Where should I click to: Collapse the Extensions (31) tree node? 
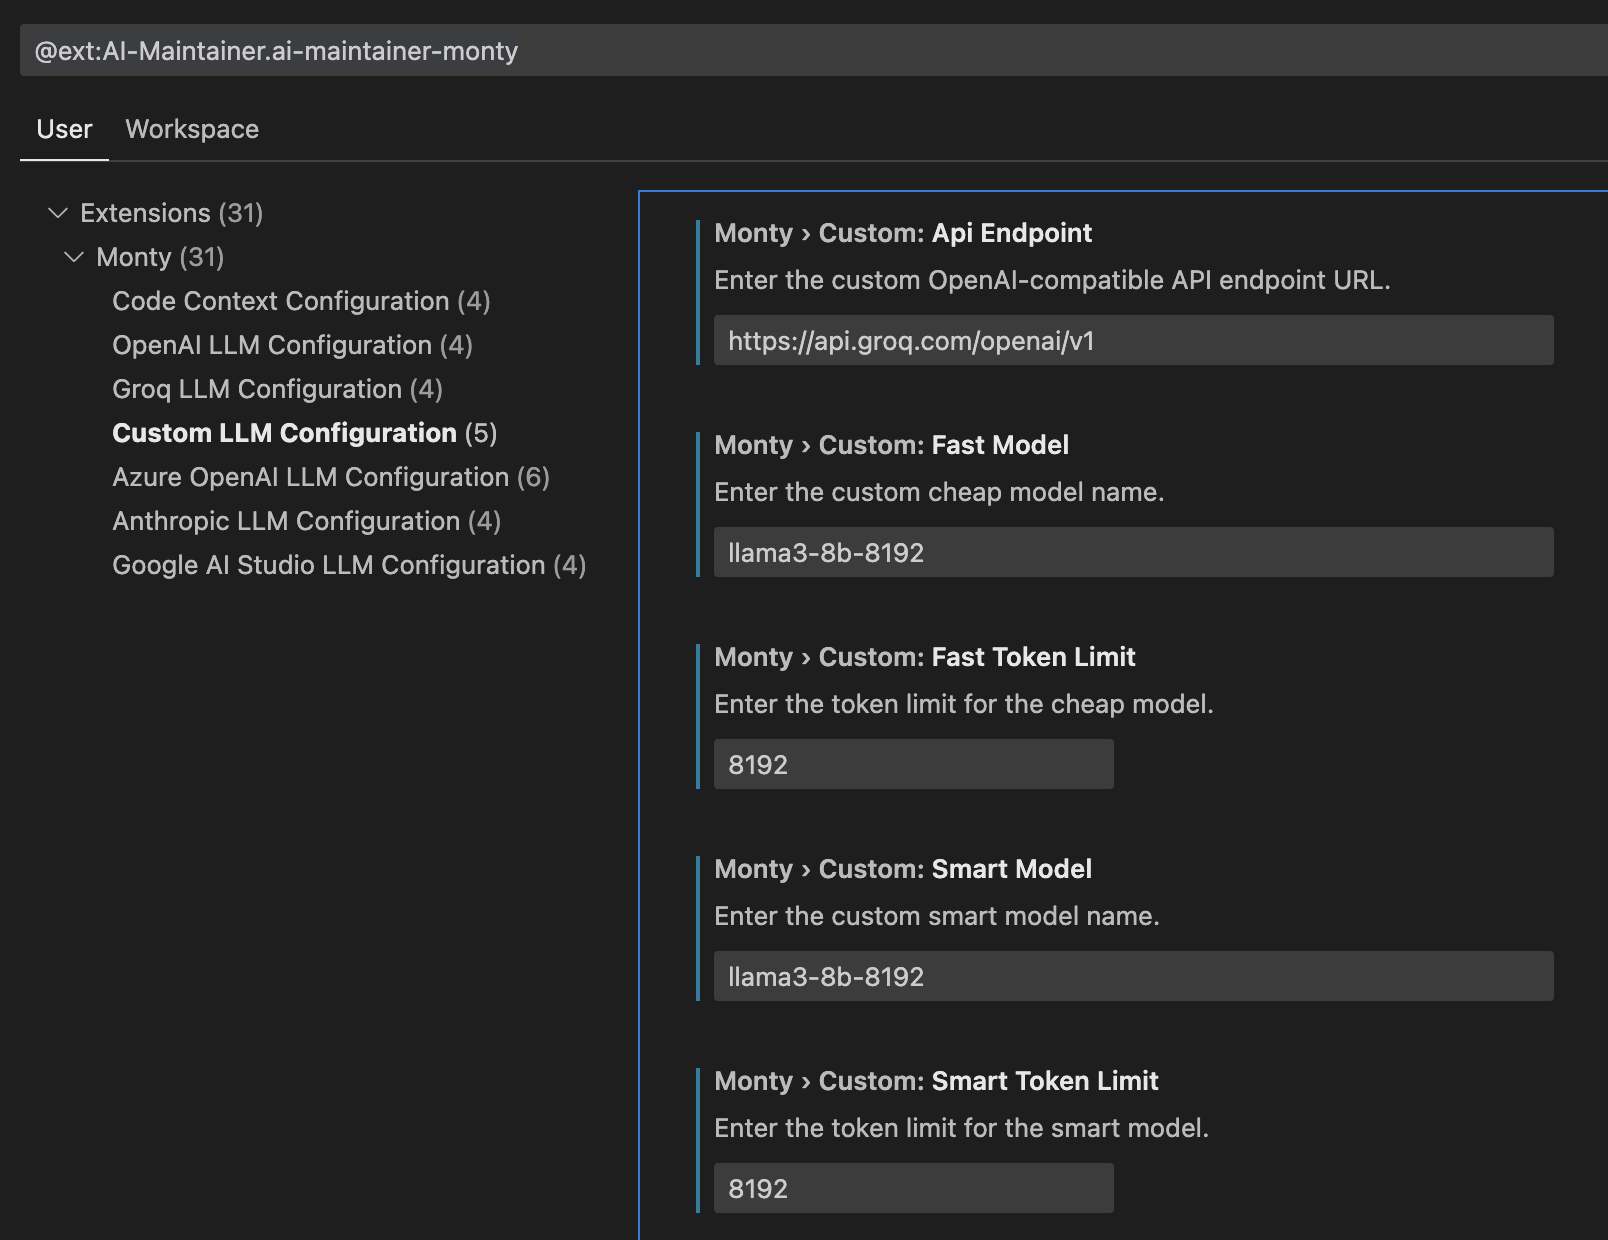pyautogui.click(x=57, y=213)
